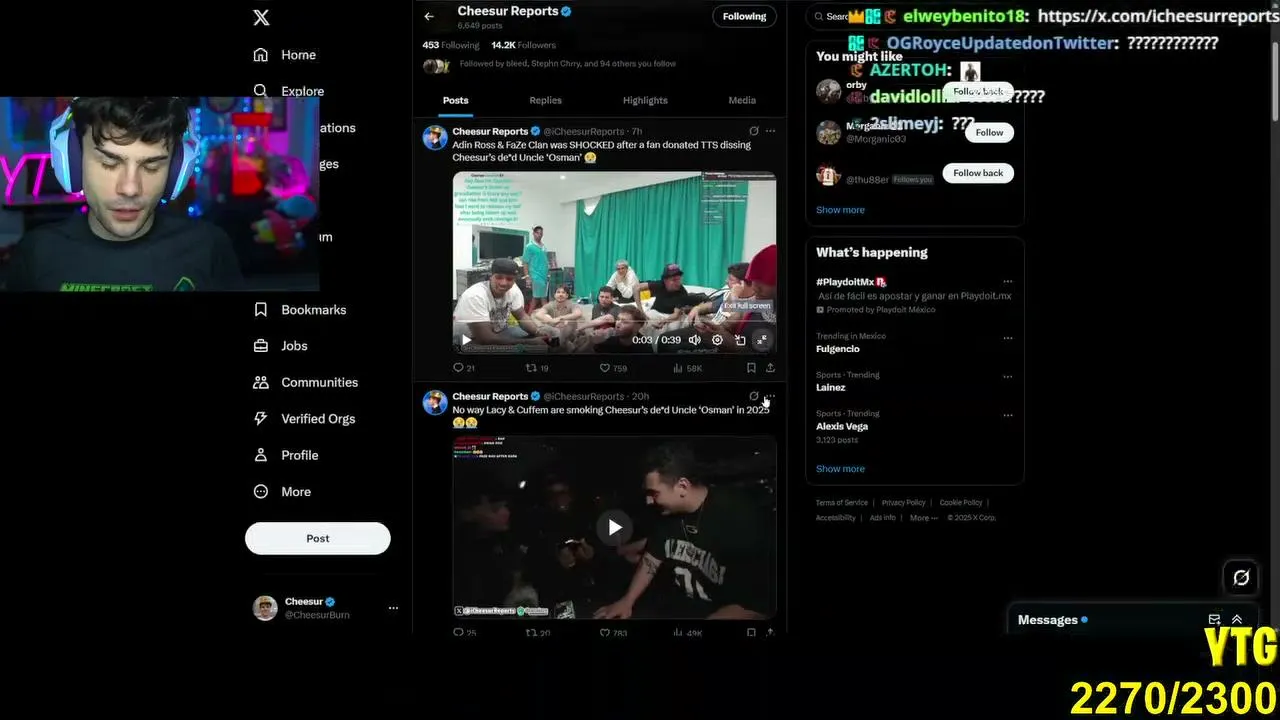The image size is (1280, 720).
Task: Click the Post button in the sidebar
Action: tap(318, 538)
